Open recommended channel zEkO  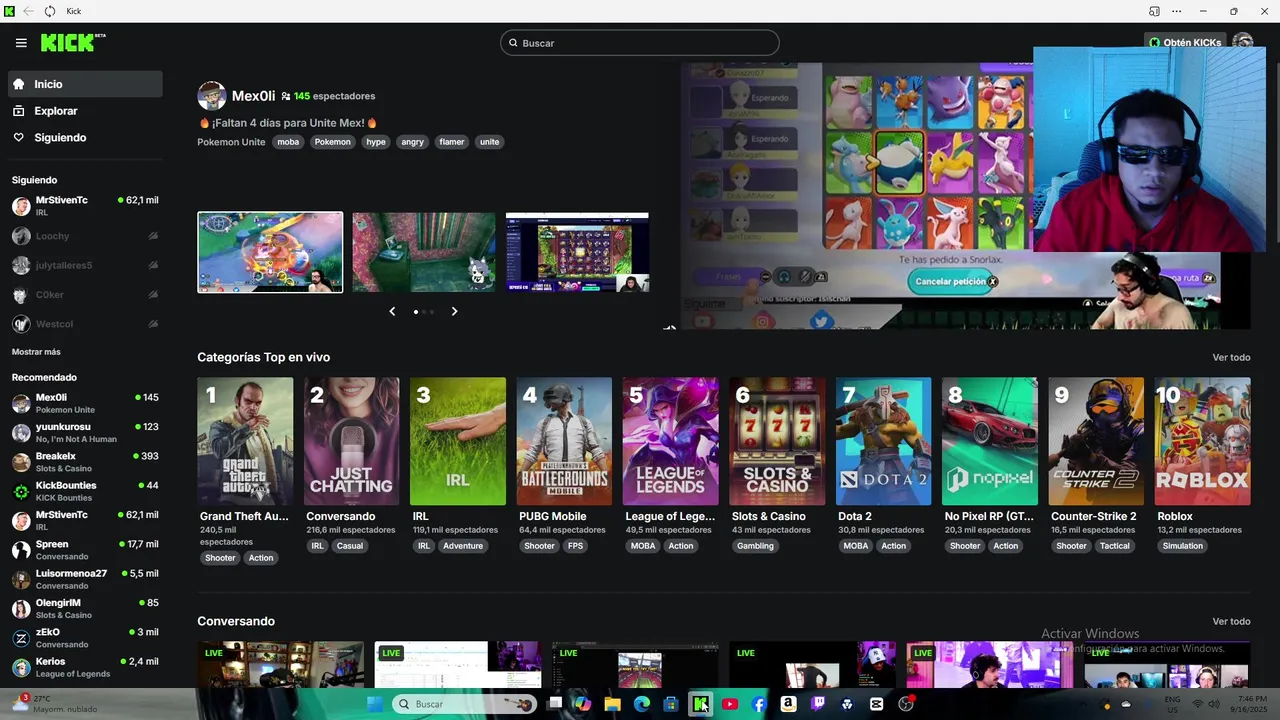[x=85, y=638]
